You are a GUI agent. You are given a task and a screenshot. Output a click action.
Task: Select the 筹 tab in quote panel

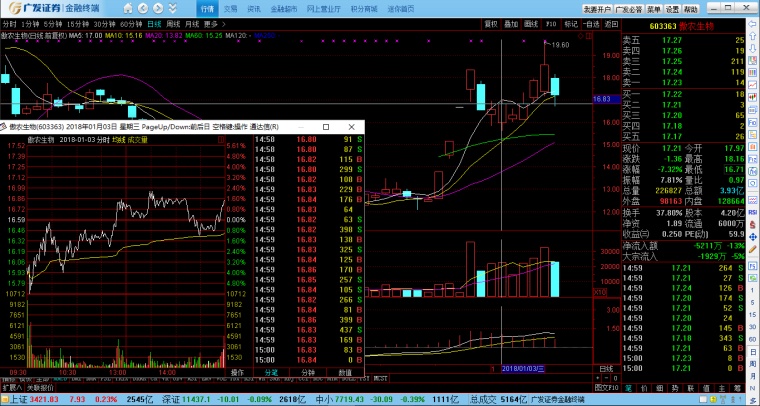tap(737, 388)
